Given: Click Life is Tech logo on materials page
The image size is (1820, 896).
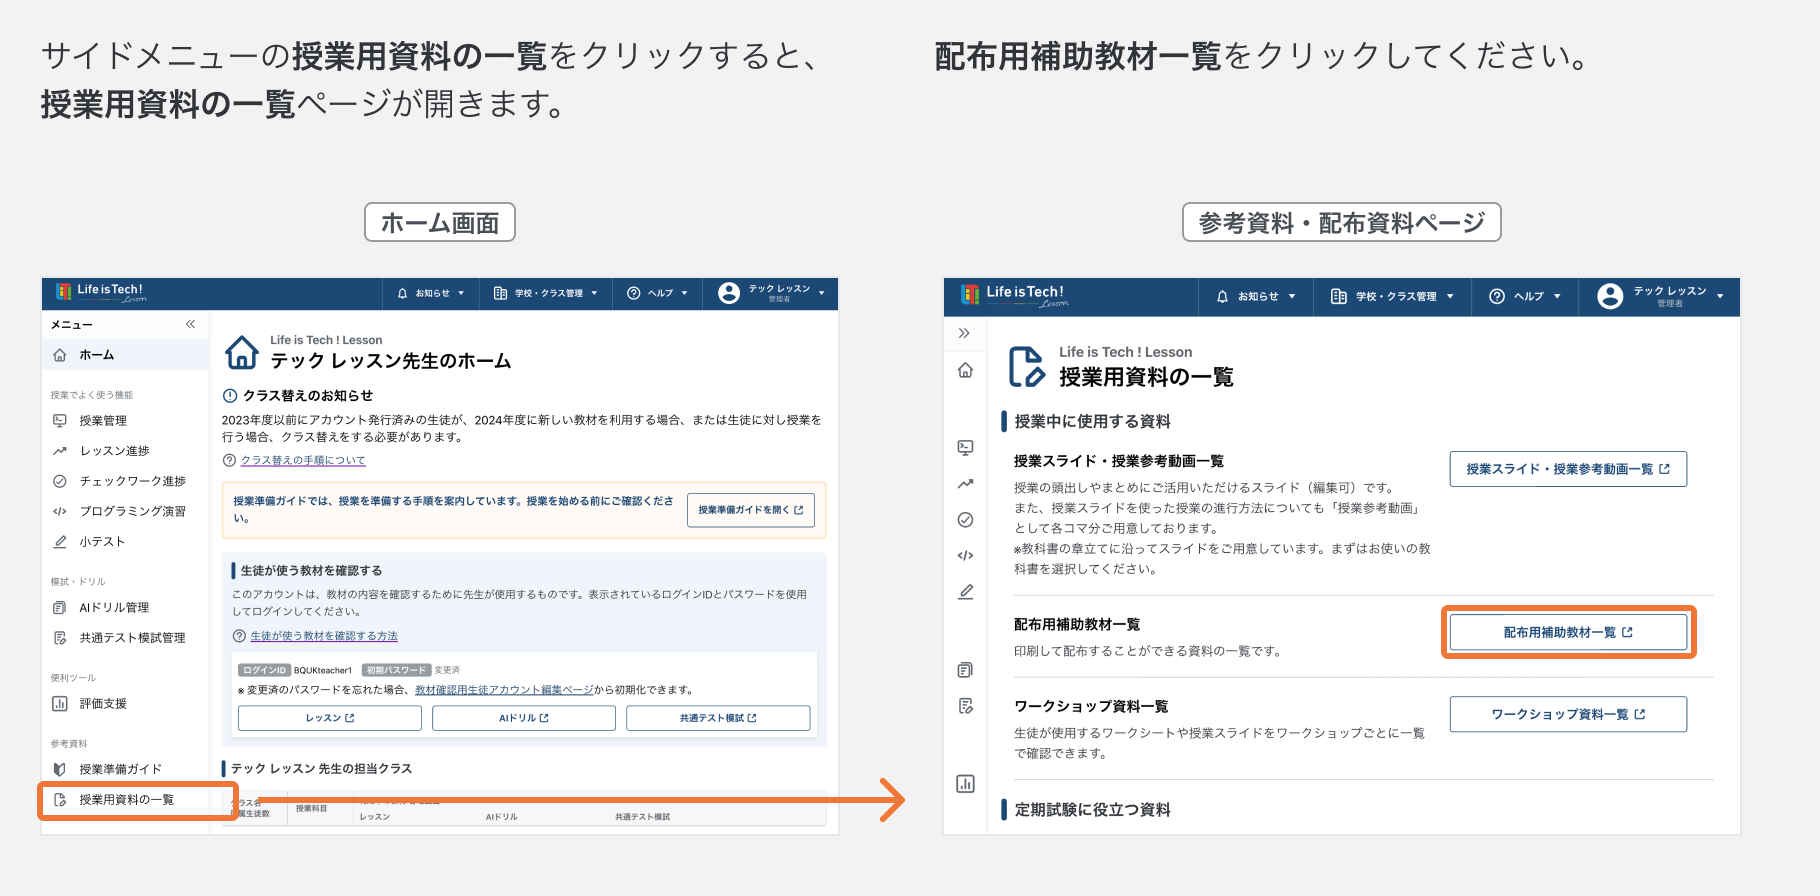Looking at the screenshot, I should point(1015,295).
